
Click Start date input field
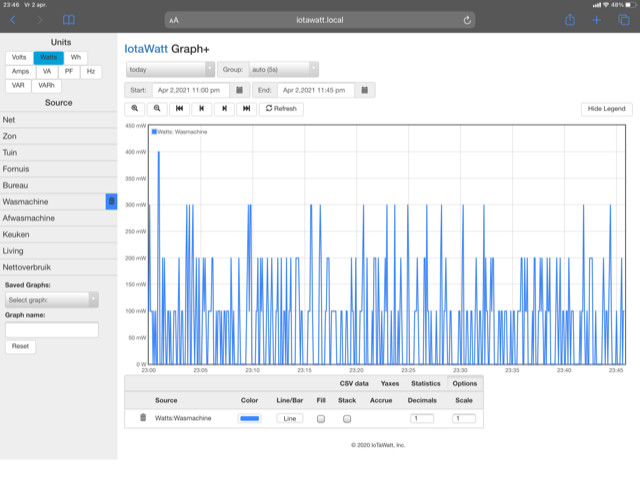point(191,90)
